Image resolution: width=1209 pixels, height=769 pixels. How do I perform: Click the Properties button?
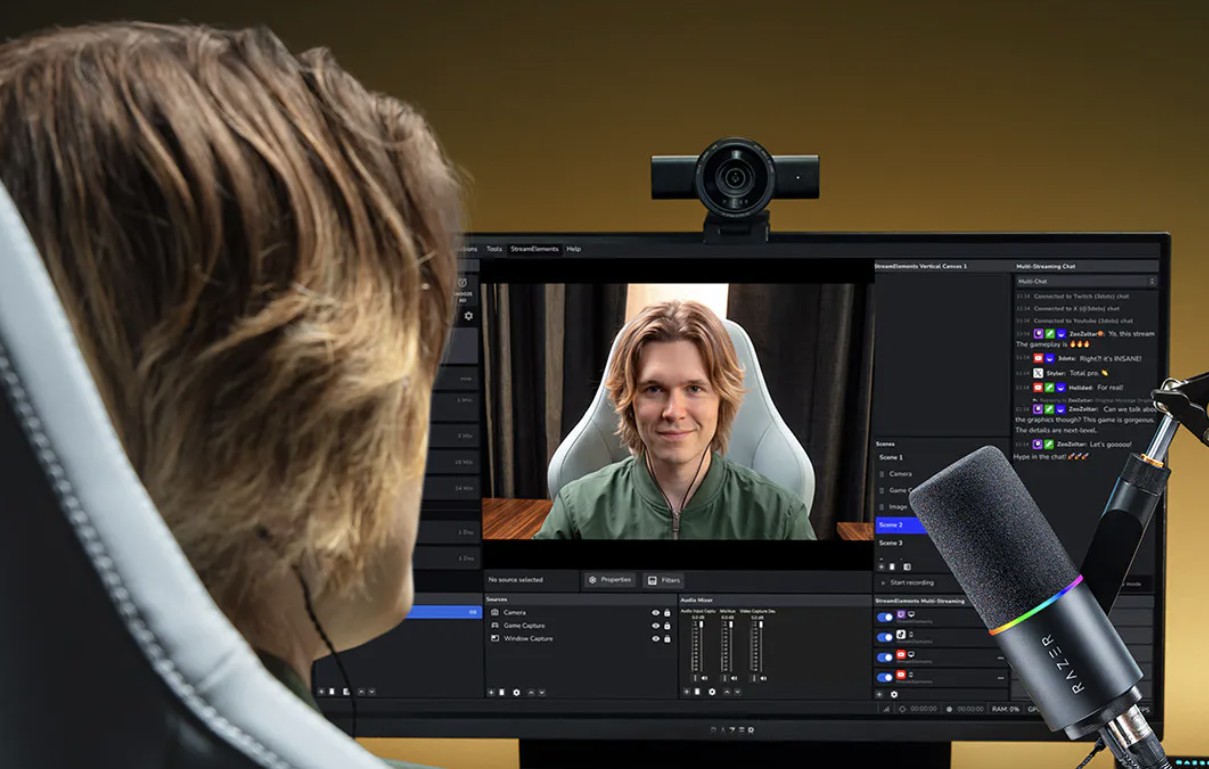(x=609, y=580)
